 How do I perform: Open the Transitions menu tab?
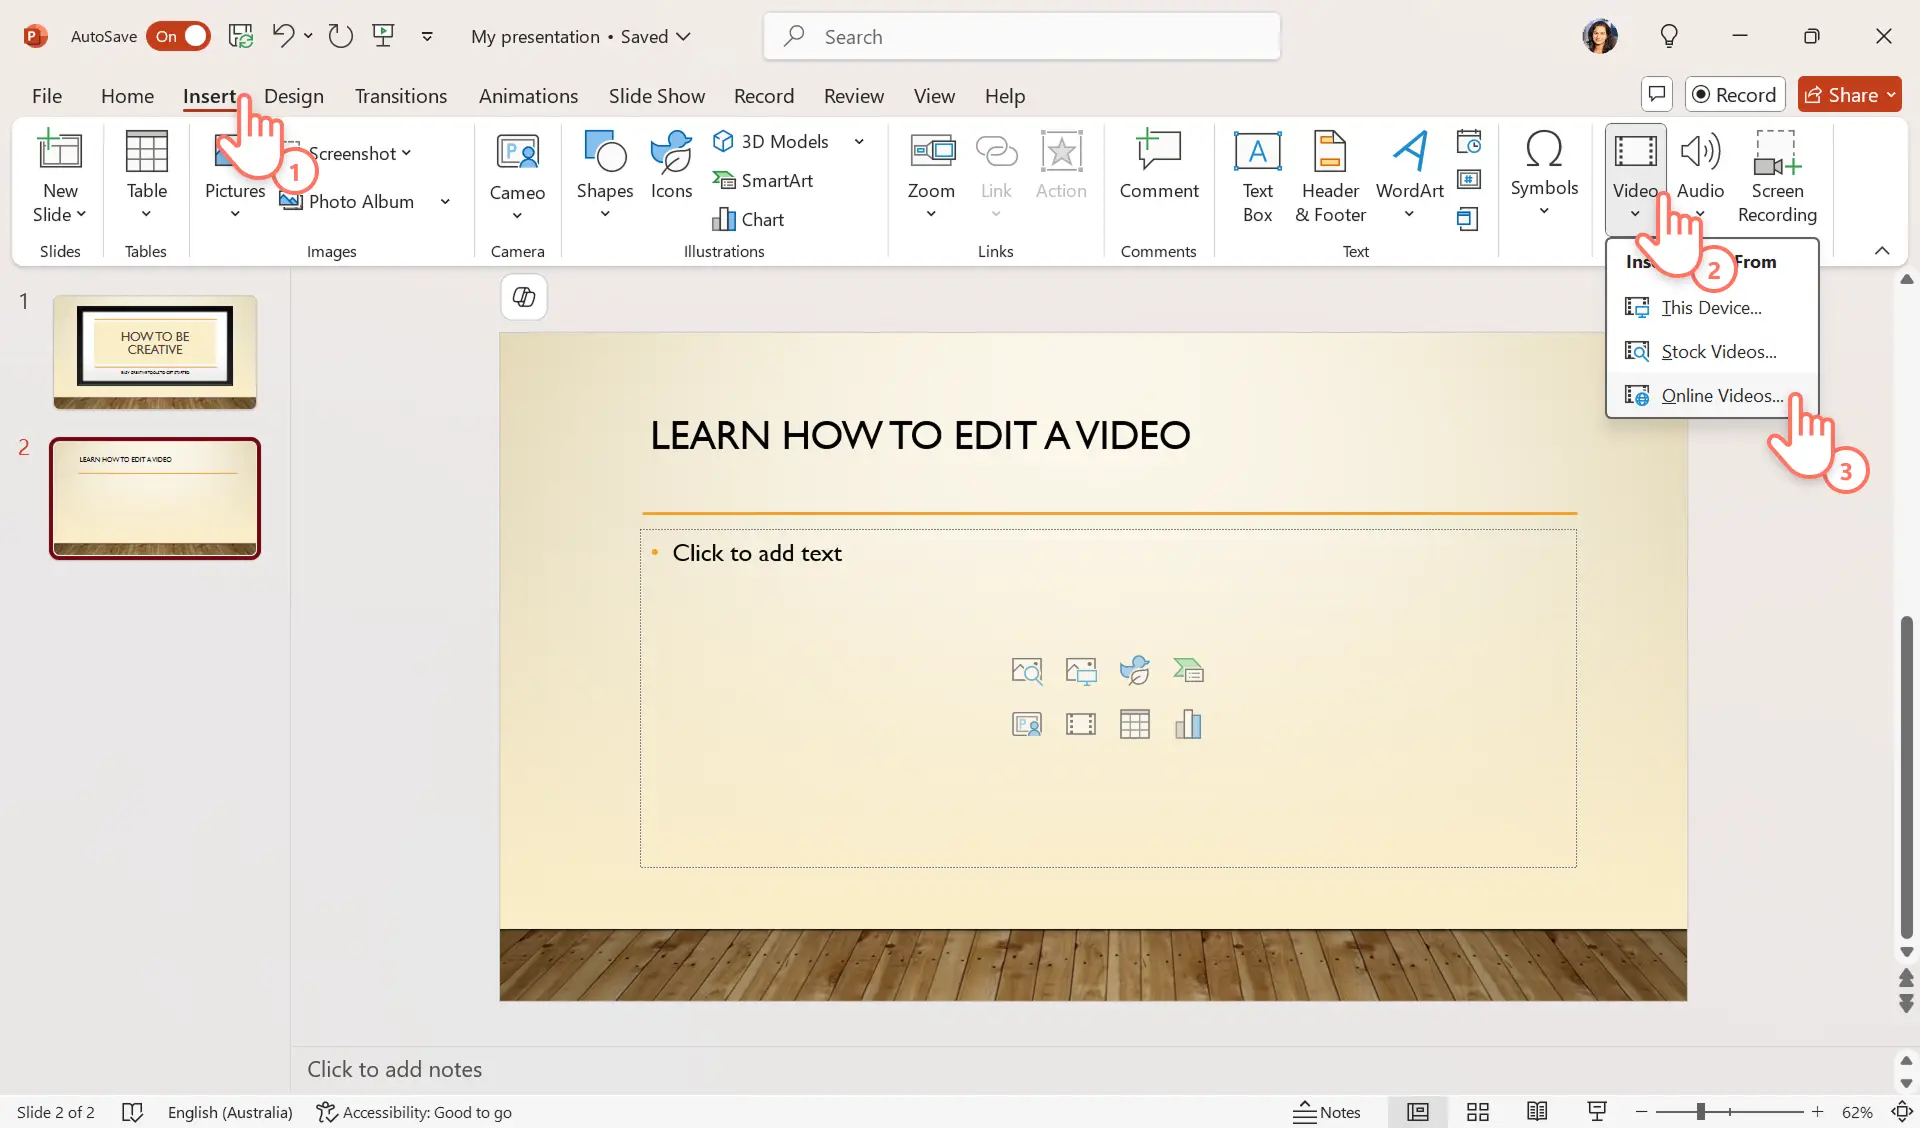400,94
